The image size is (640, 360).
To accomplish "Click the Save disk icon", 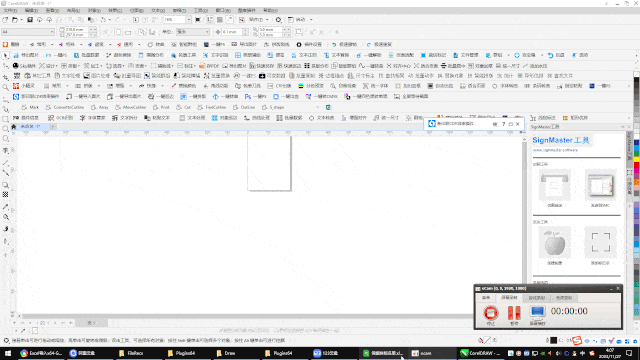I will tap(30, 20).
